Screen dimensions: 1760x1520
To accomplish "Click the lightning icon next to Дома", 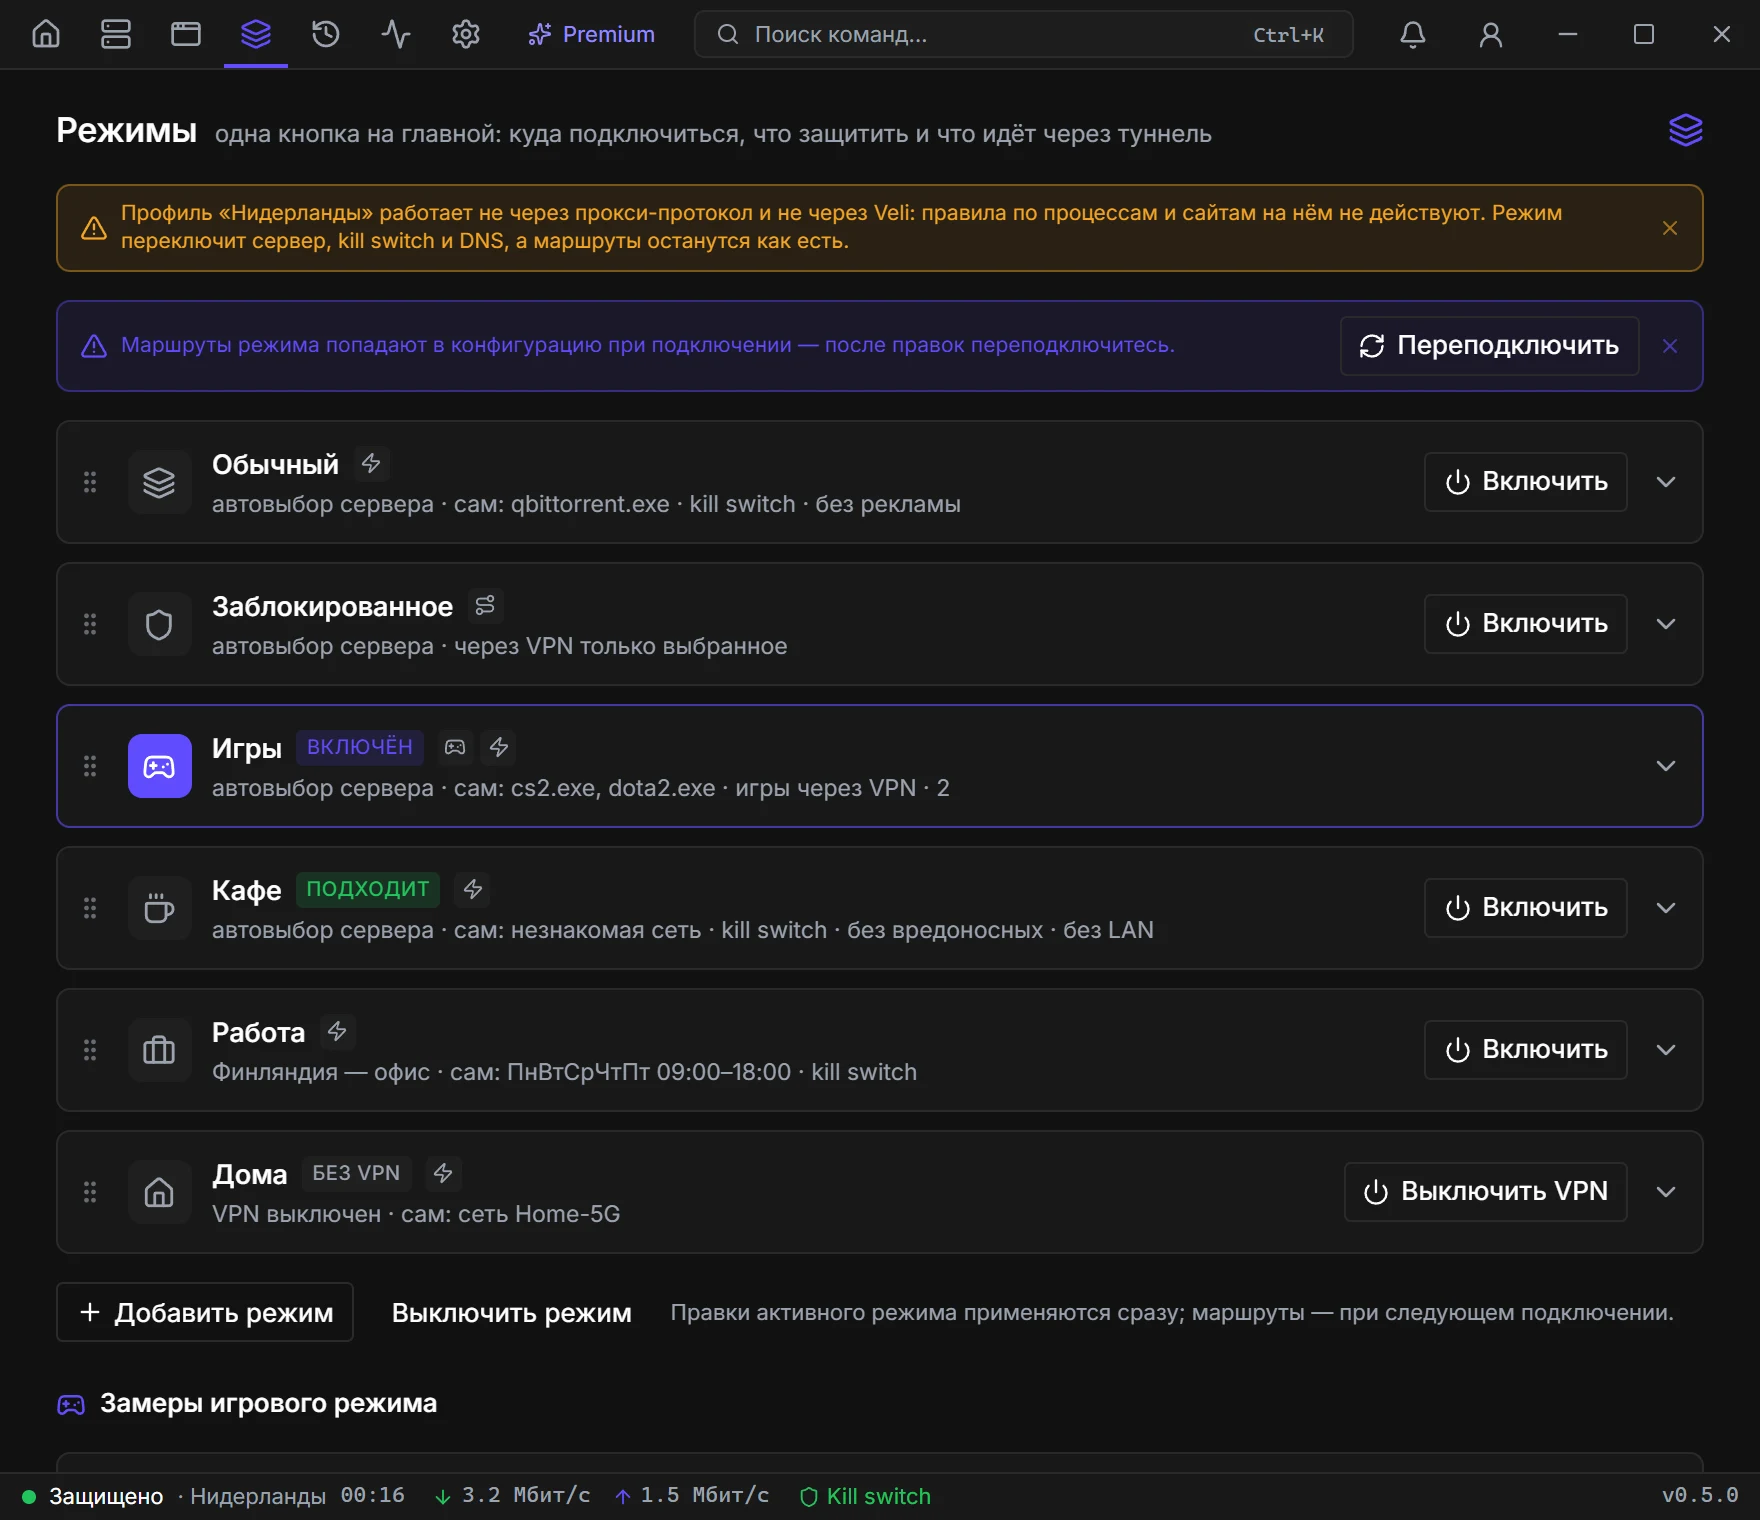I will pos(443,1174).
